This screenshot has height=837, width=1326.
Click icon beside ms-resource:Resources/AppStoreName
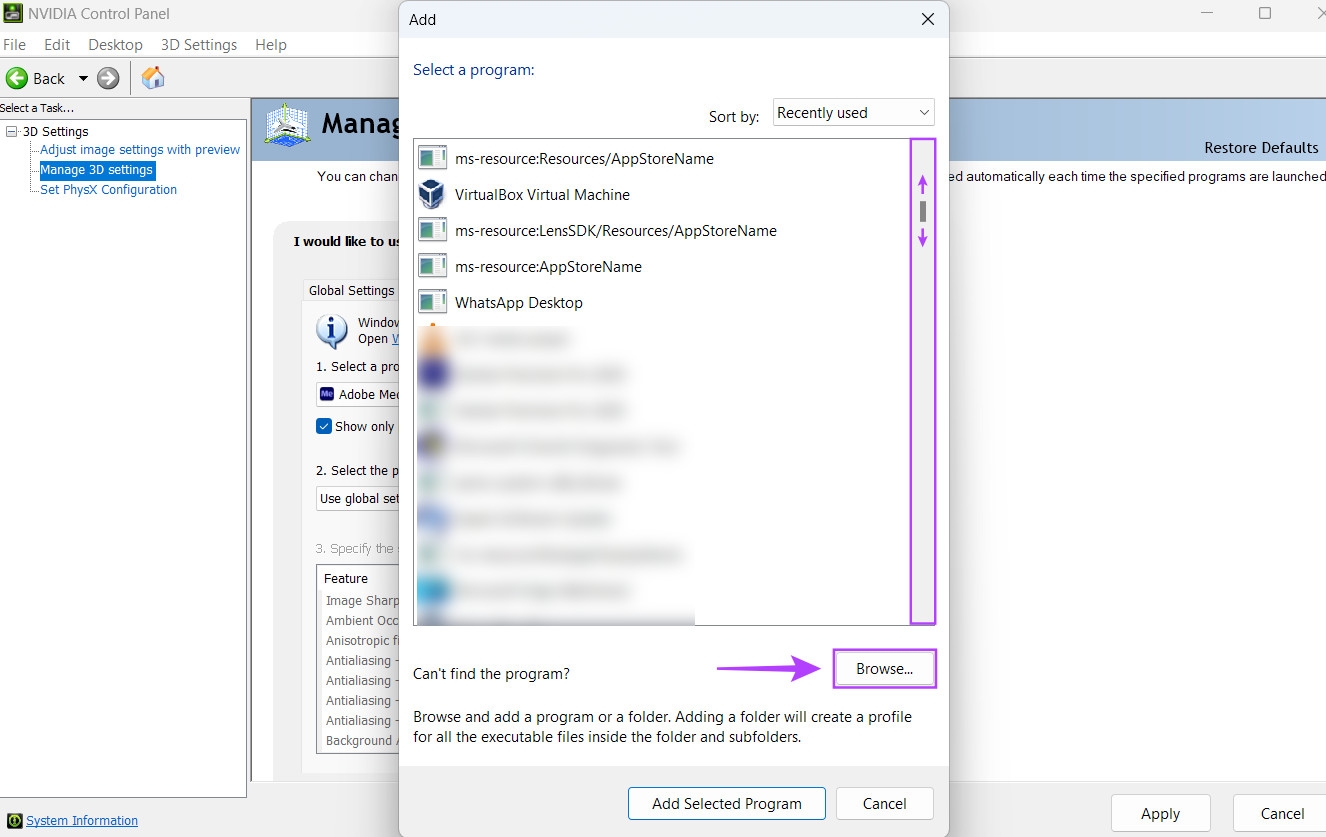432,158
